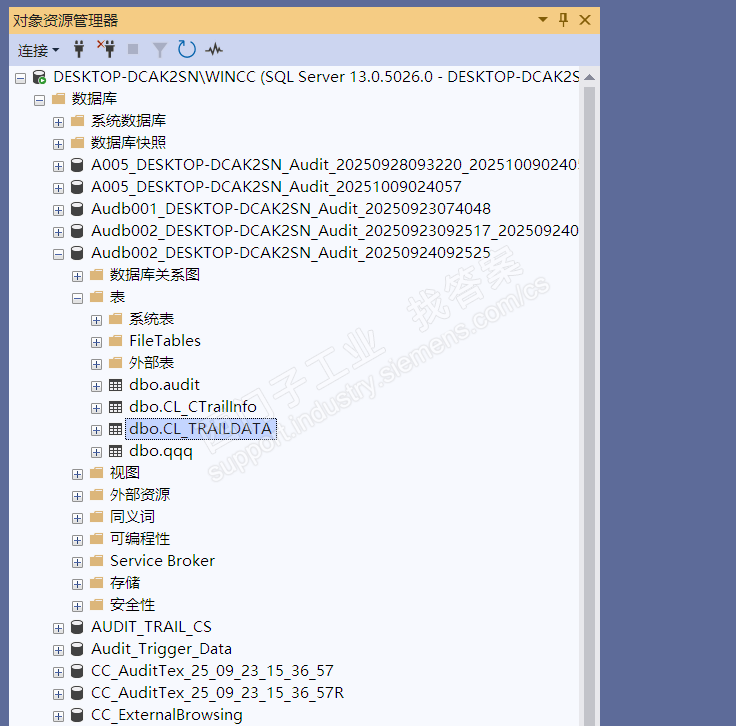736x726 pixels.
Task: Collapse the 数据库 folder node
Action: coord(39,100)
